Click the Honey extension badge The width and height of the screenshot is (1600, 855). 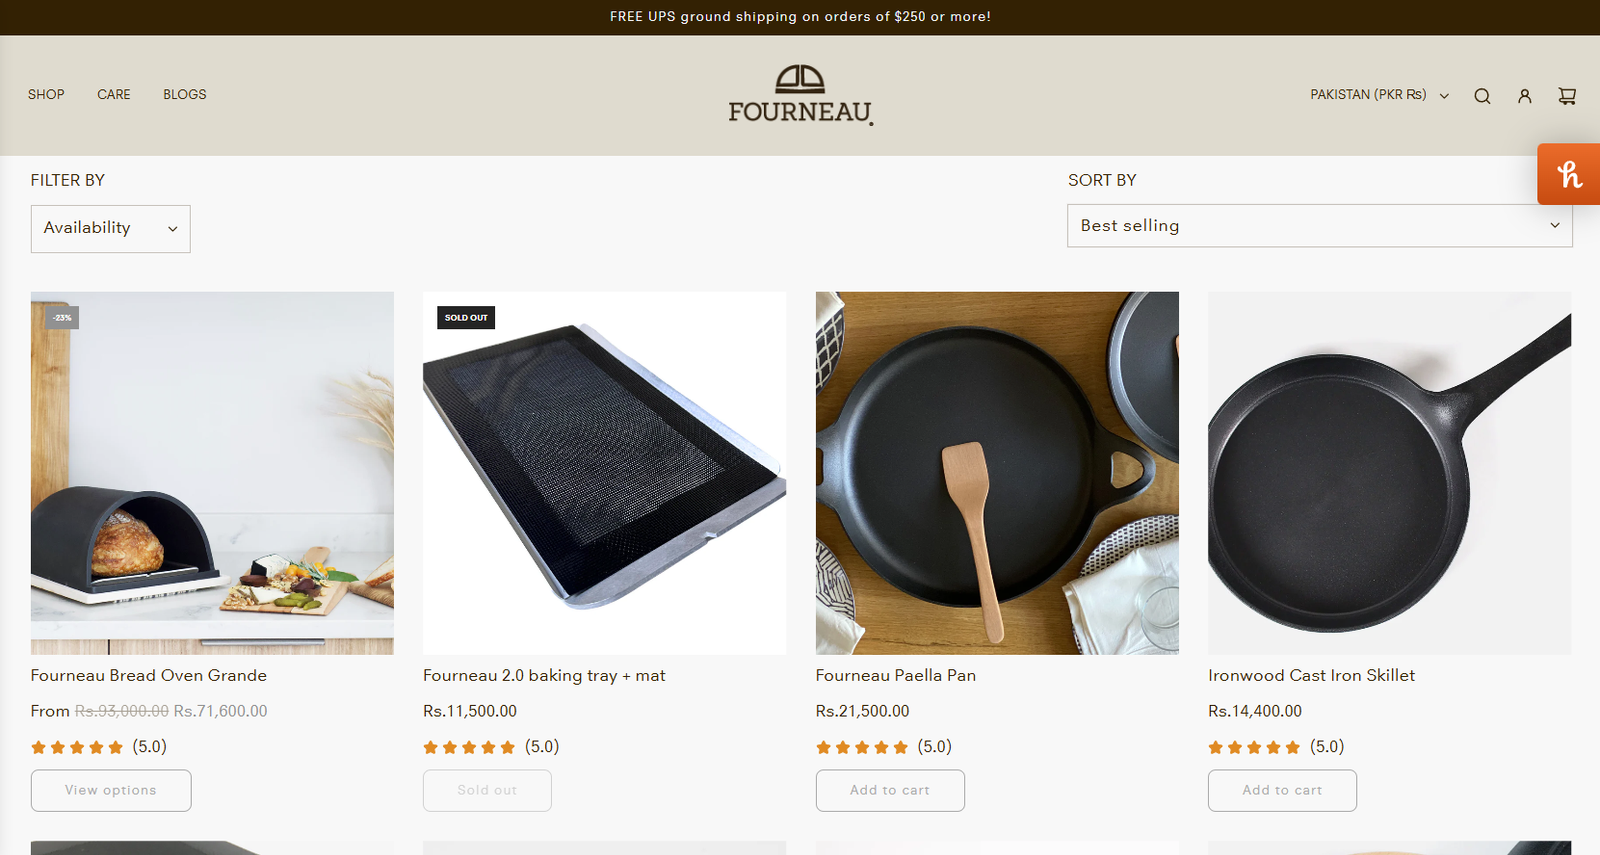point(1569,175)
